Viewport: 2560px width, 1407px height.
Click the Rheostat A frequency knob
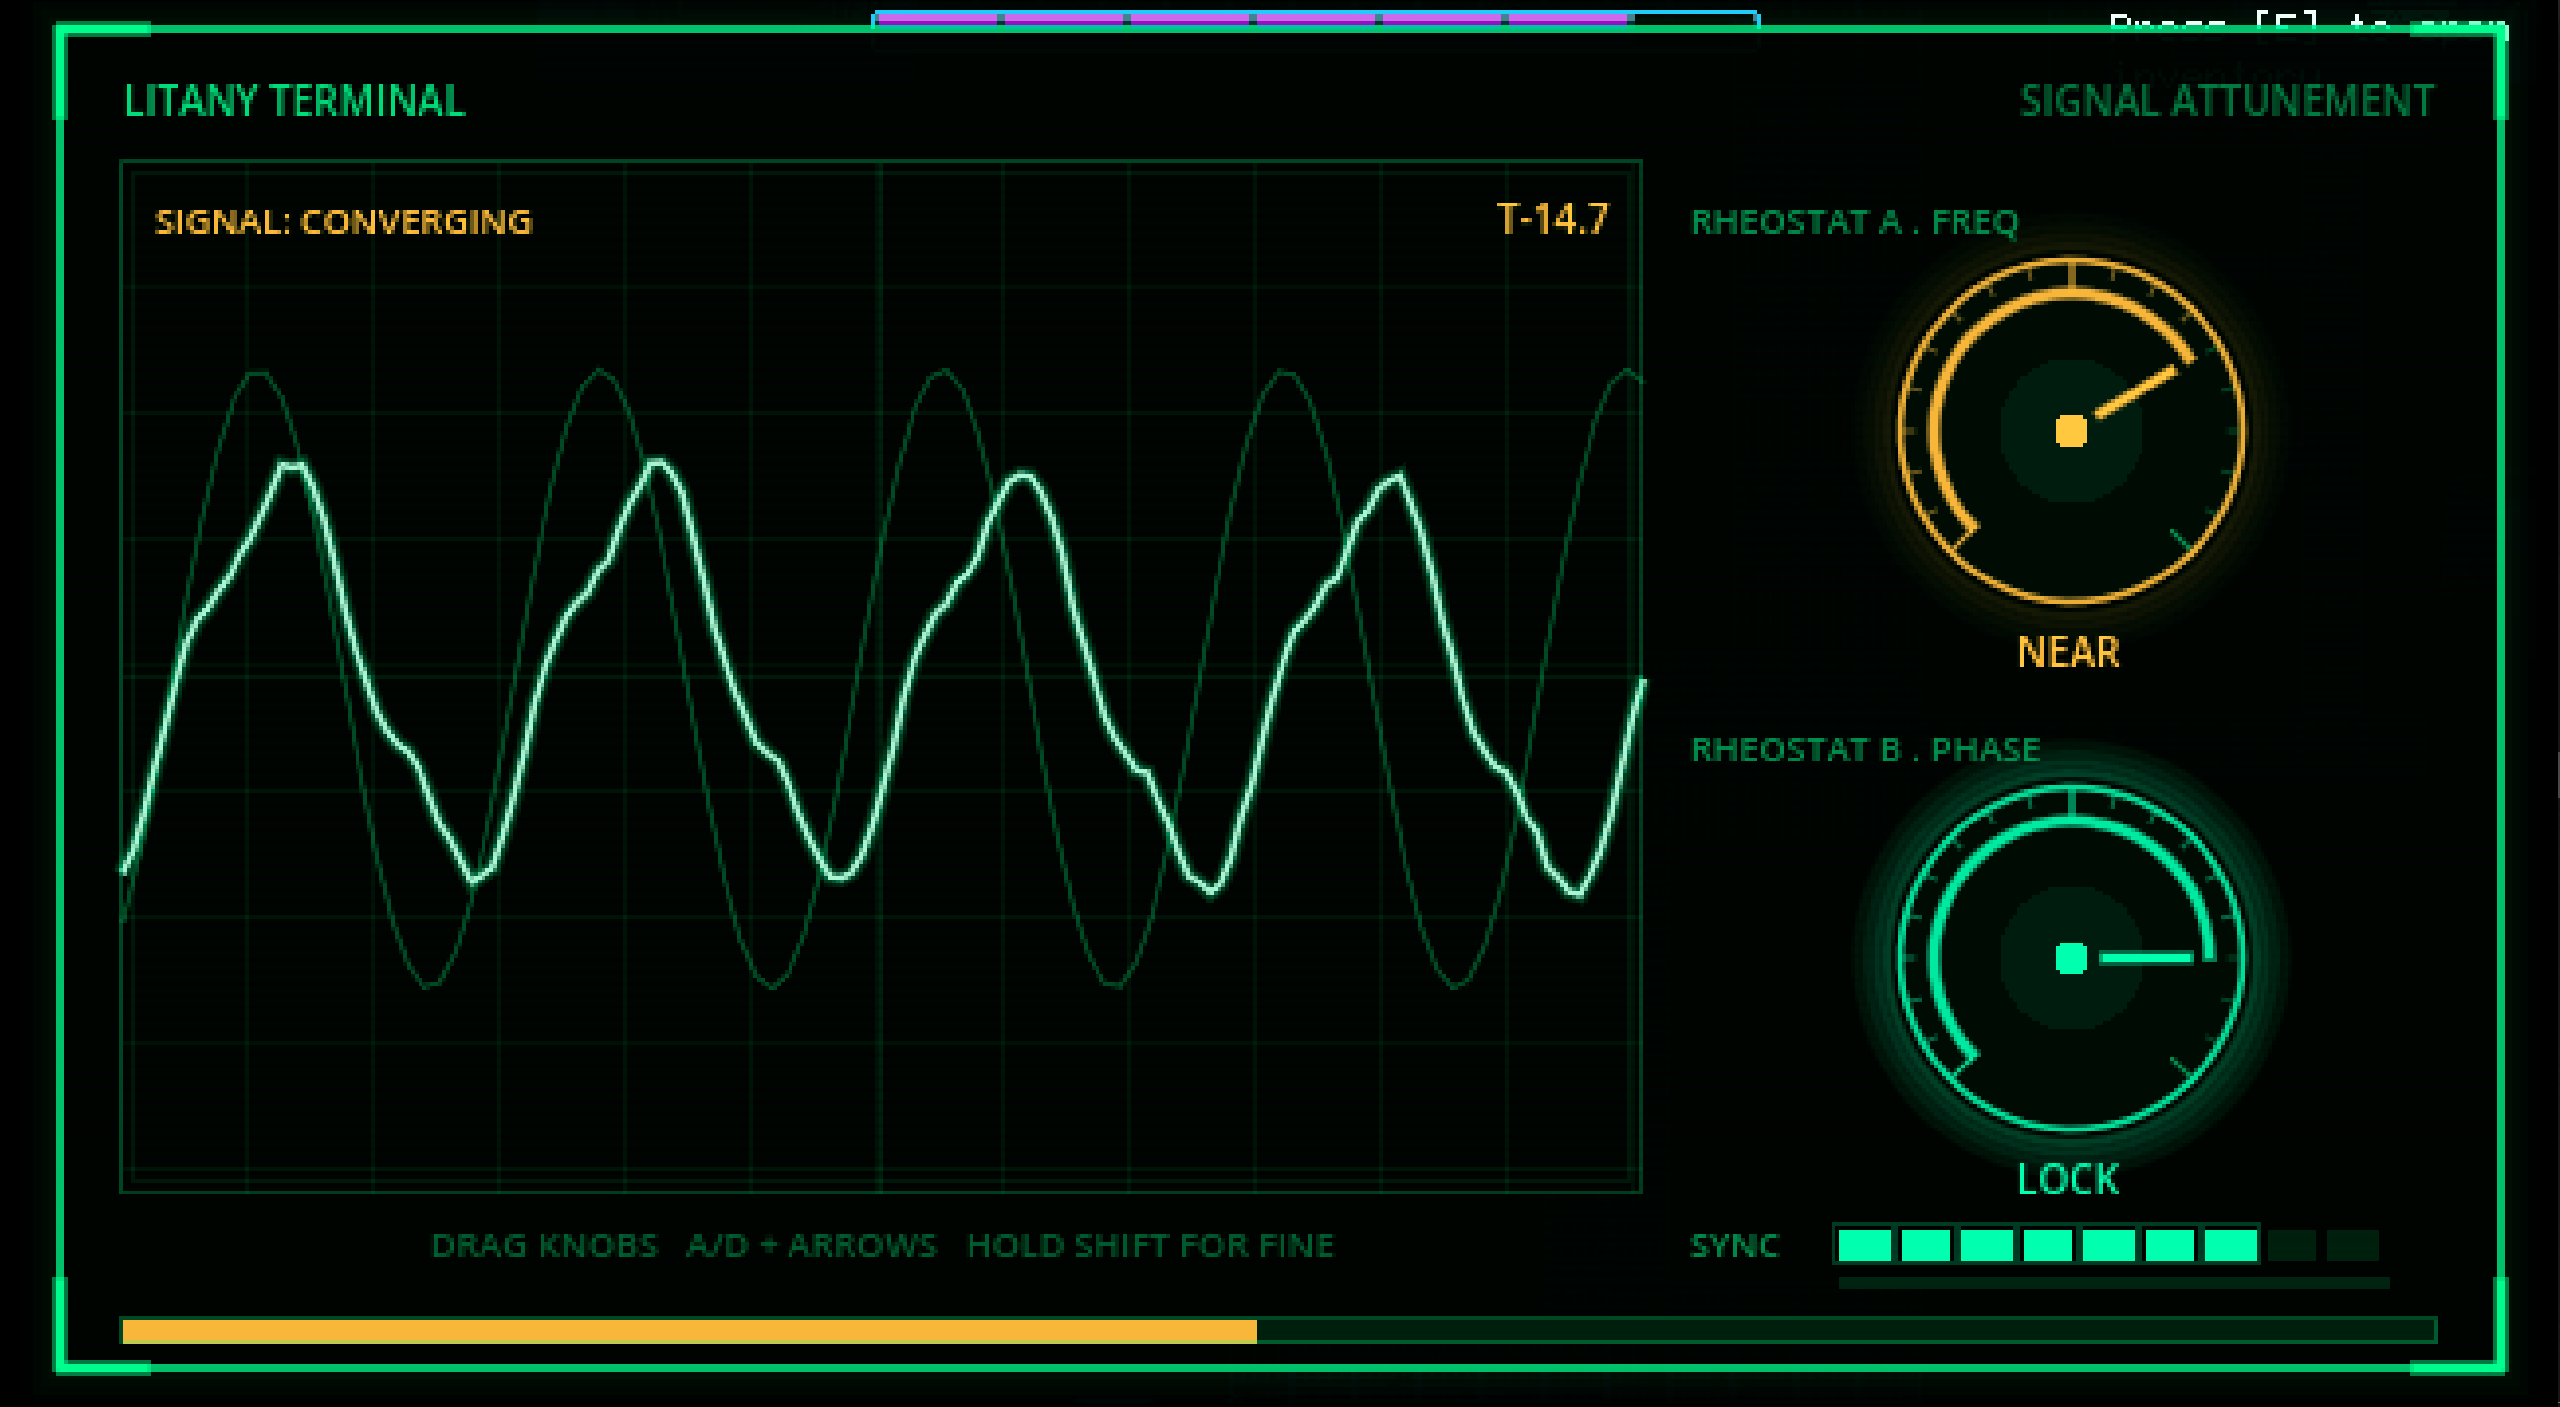click(x=2071, y=431)
